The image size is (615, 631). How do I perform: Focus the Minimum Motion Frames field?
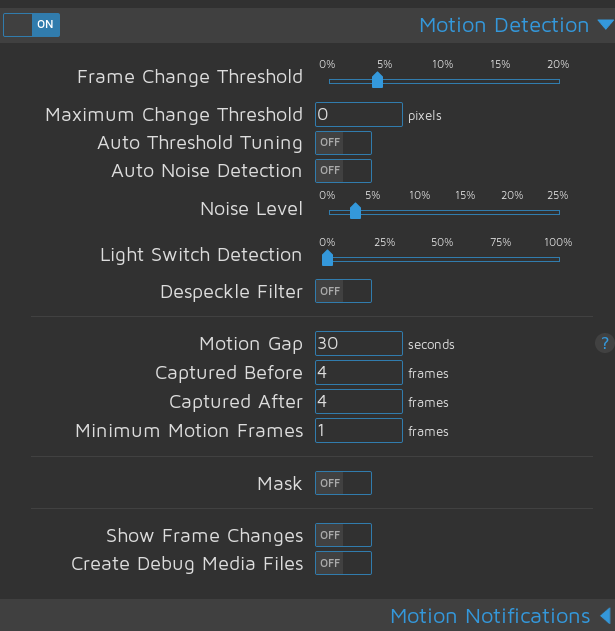(x=359, y=431)
